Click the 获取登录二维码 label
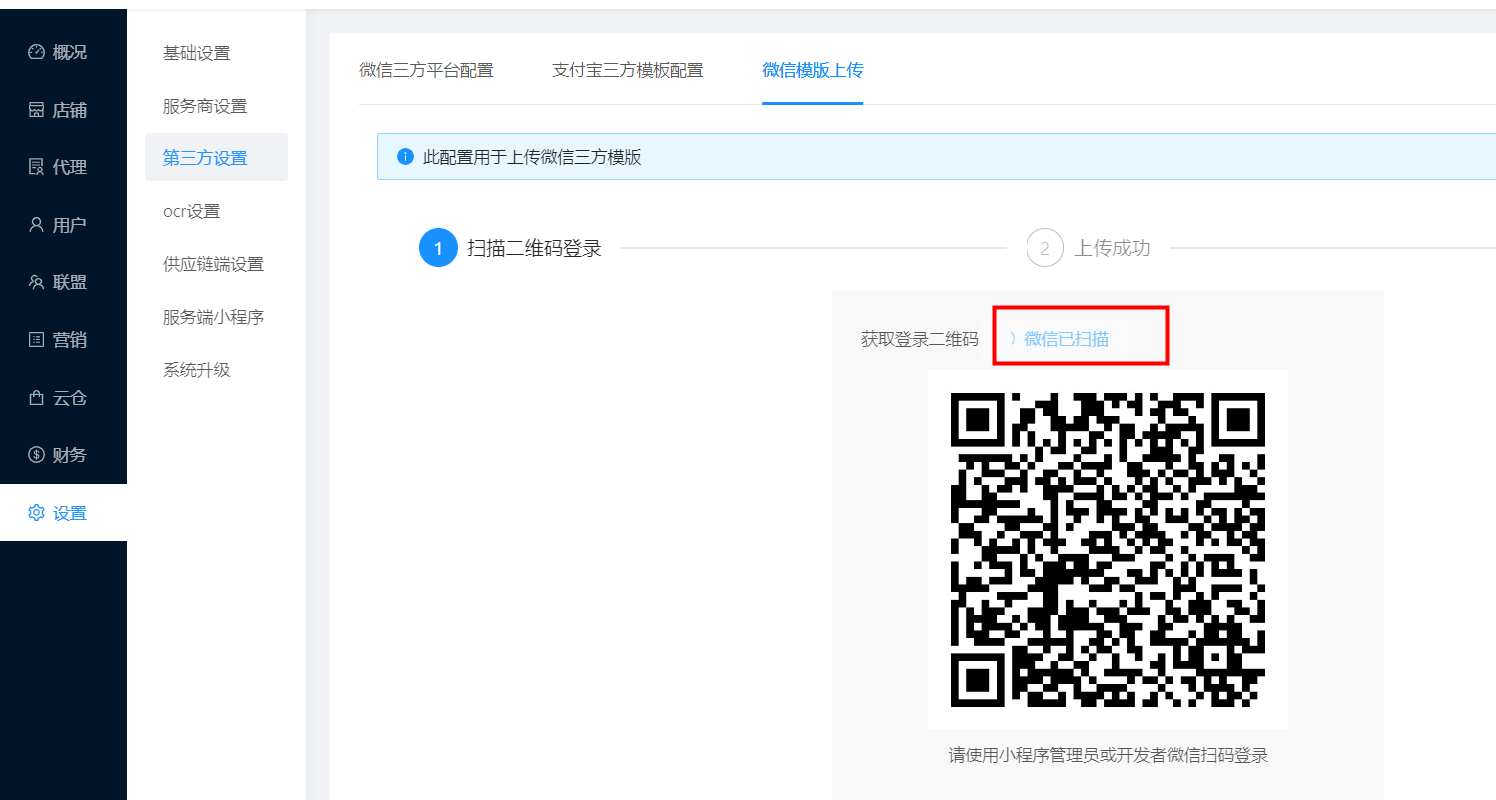 [x=920, y=339]
